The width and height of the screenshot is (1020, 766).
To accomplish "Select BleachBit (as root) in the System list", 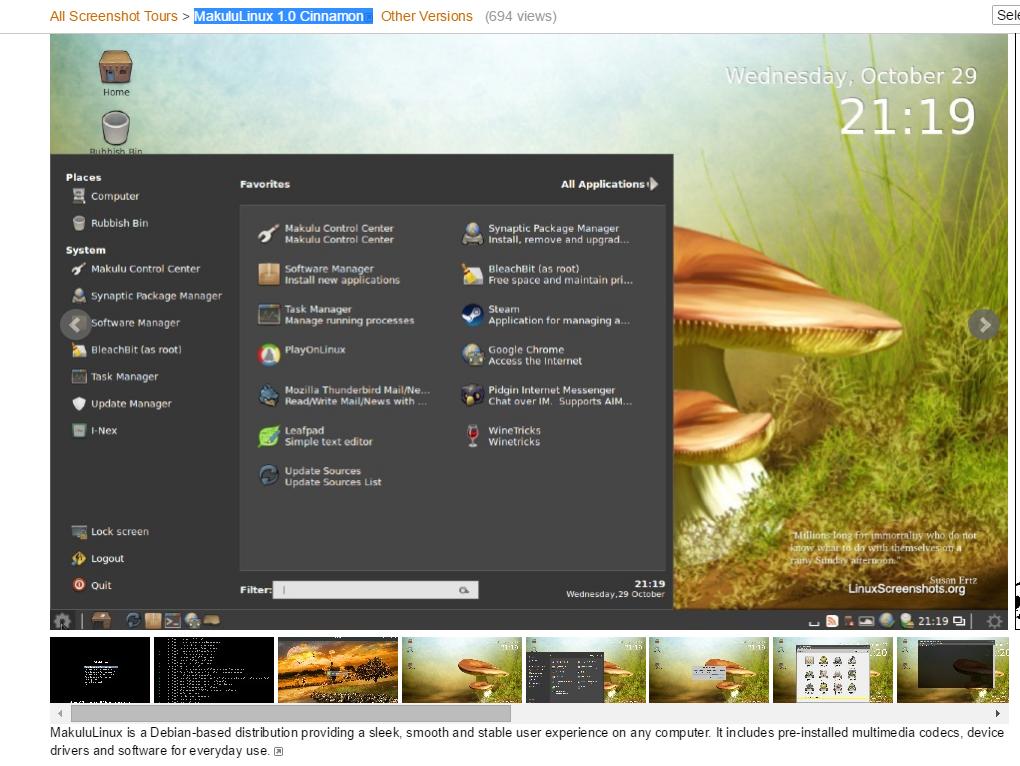I will 126,350.
